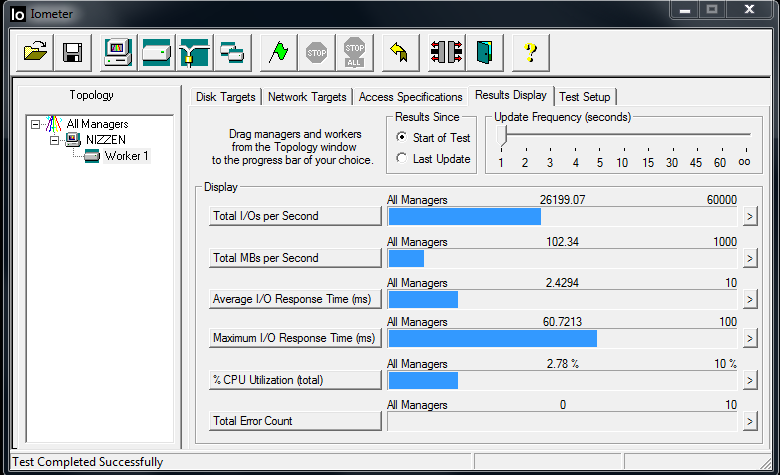Image resolution: width=780 pixels, height=475 pixels.
Task: Add a new disk worker
Action: coord(156,52)
